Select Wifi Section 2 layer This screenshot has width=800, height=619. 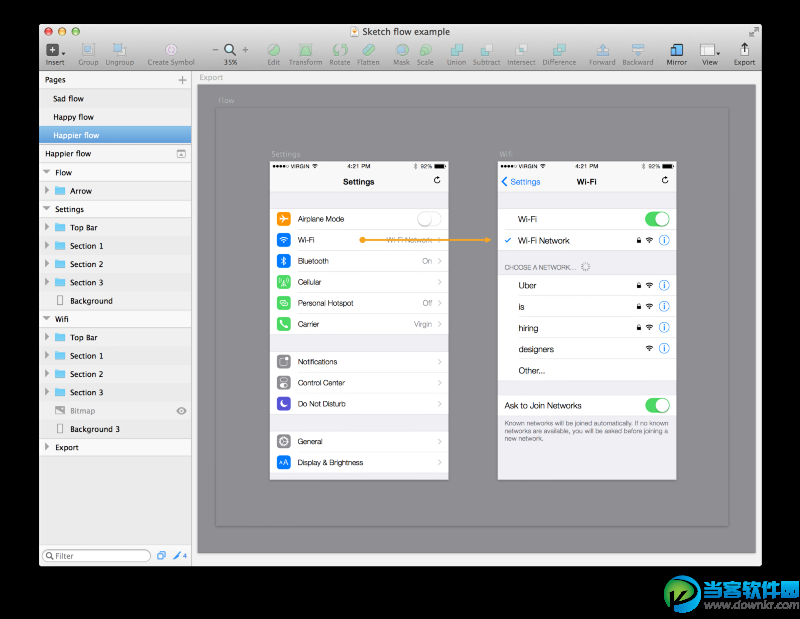(x=115, y=374)
